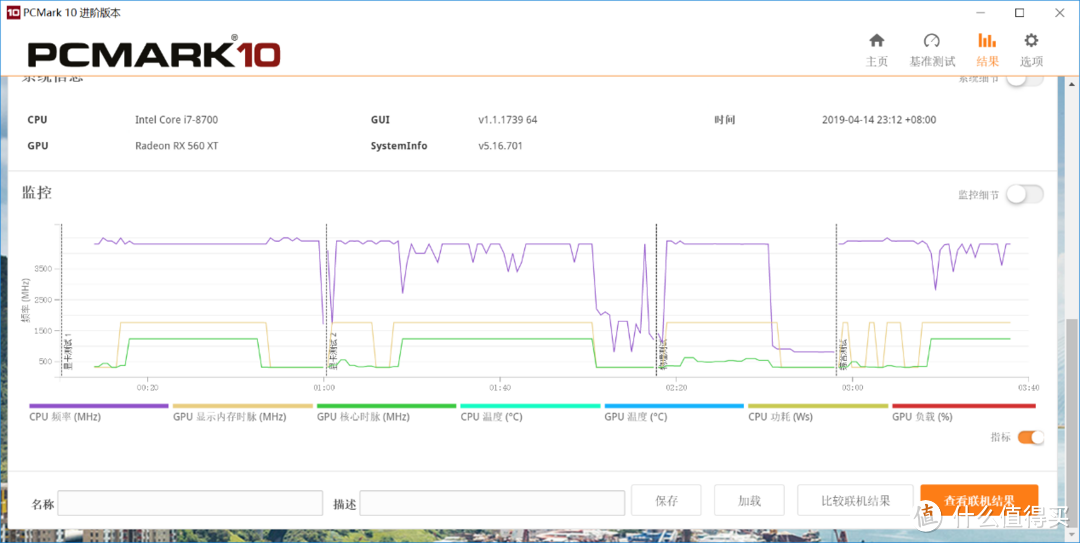Click the GPU value Radeon RX 560 XT
1080x543 pixels.
point(176,146)
